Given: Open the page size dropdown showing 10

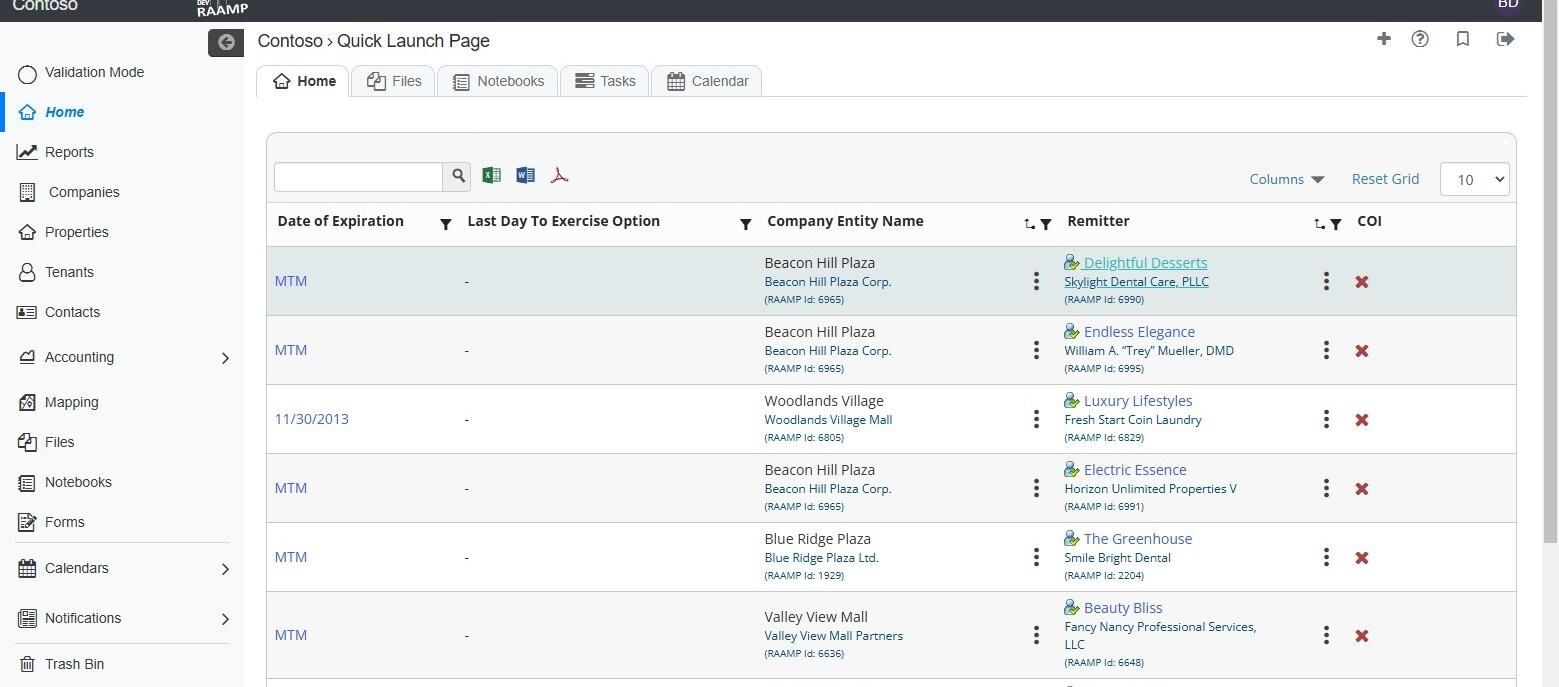Looking at the screenshot, I should [x=1474, y=180].
